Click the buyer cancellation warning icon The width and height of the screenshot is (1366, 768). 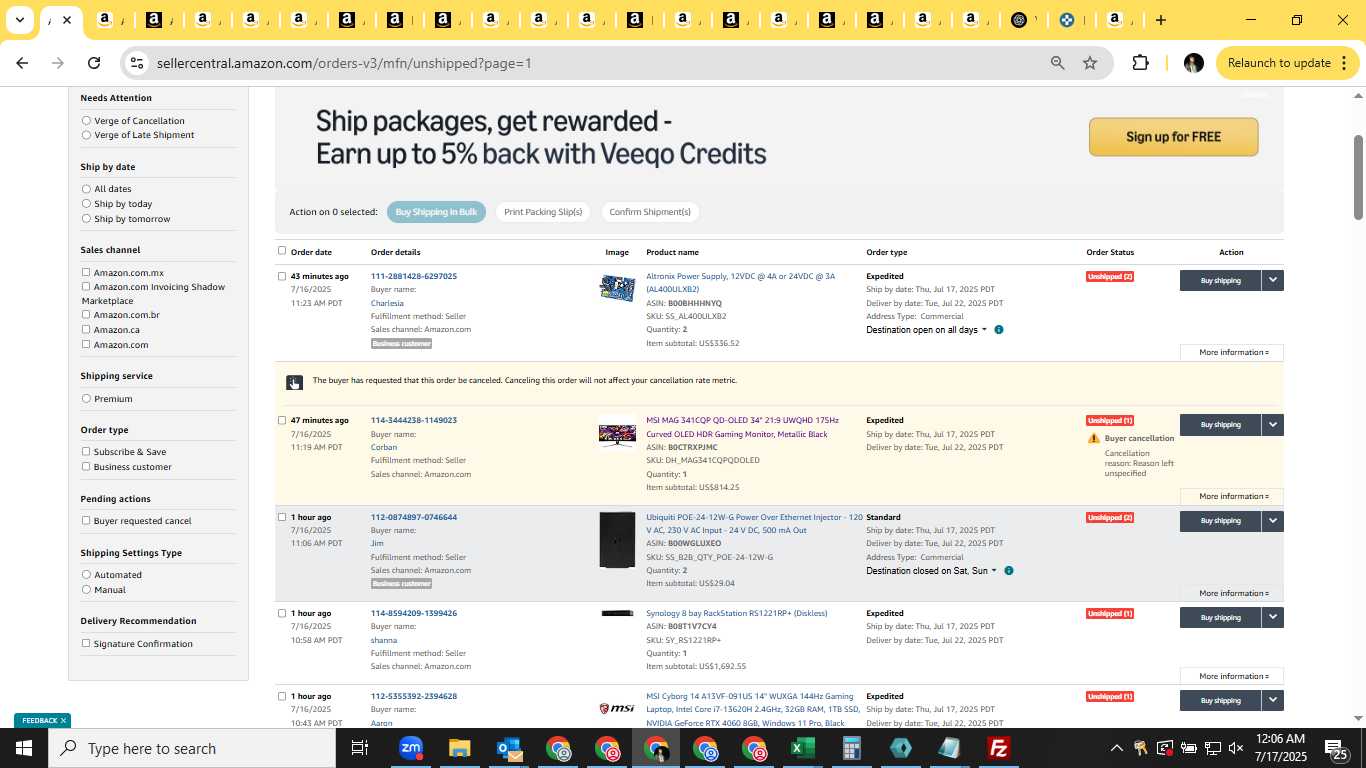pos(1094,438)
